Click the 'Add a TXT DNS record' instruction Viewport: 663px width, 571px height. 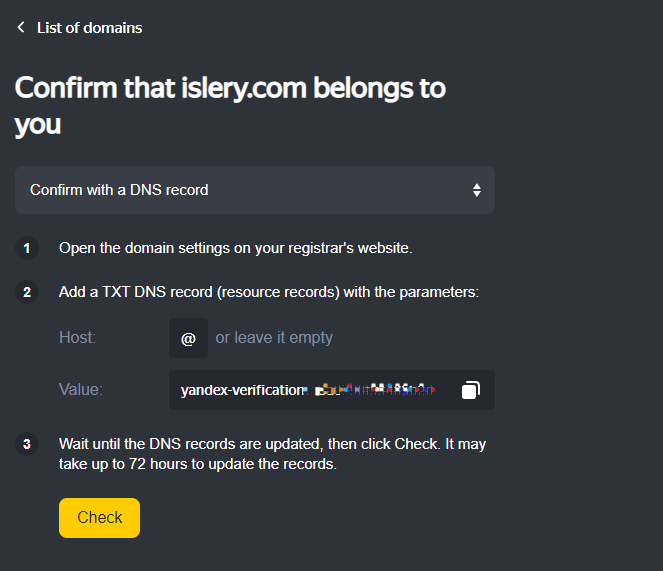point(269,292)
